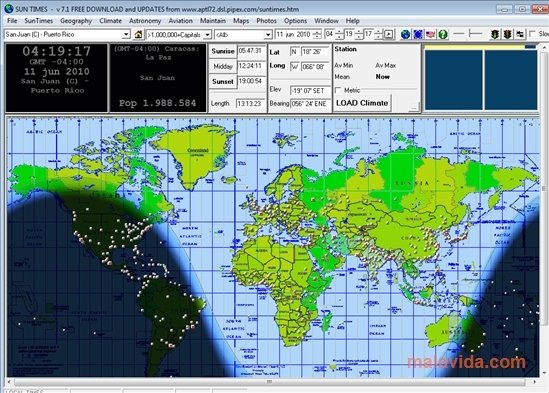The height and width of the screenshot is (393, 549).
Task: Open the >1,000,000+Capitals filter dropdown
Action: pyautogui.click(x=207, y=35)
